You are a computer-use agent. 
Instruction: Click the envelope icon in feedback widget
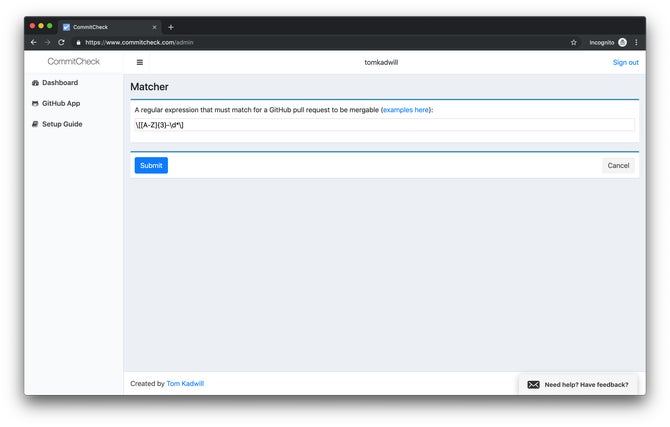pos(533,385)
